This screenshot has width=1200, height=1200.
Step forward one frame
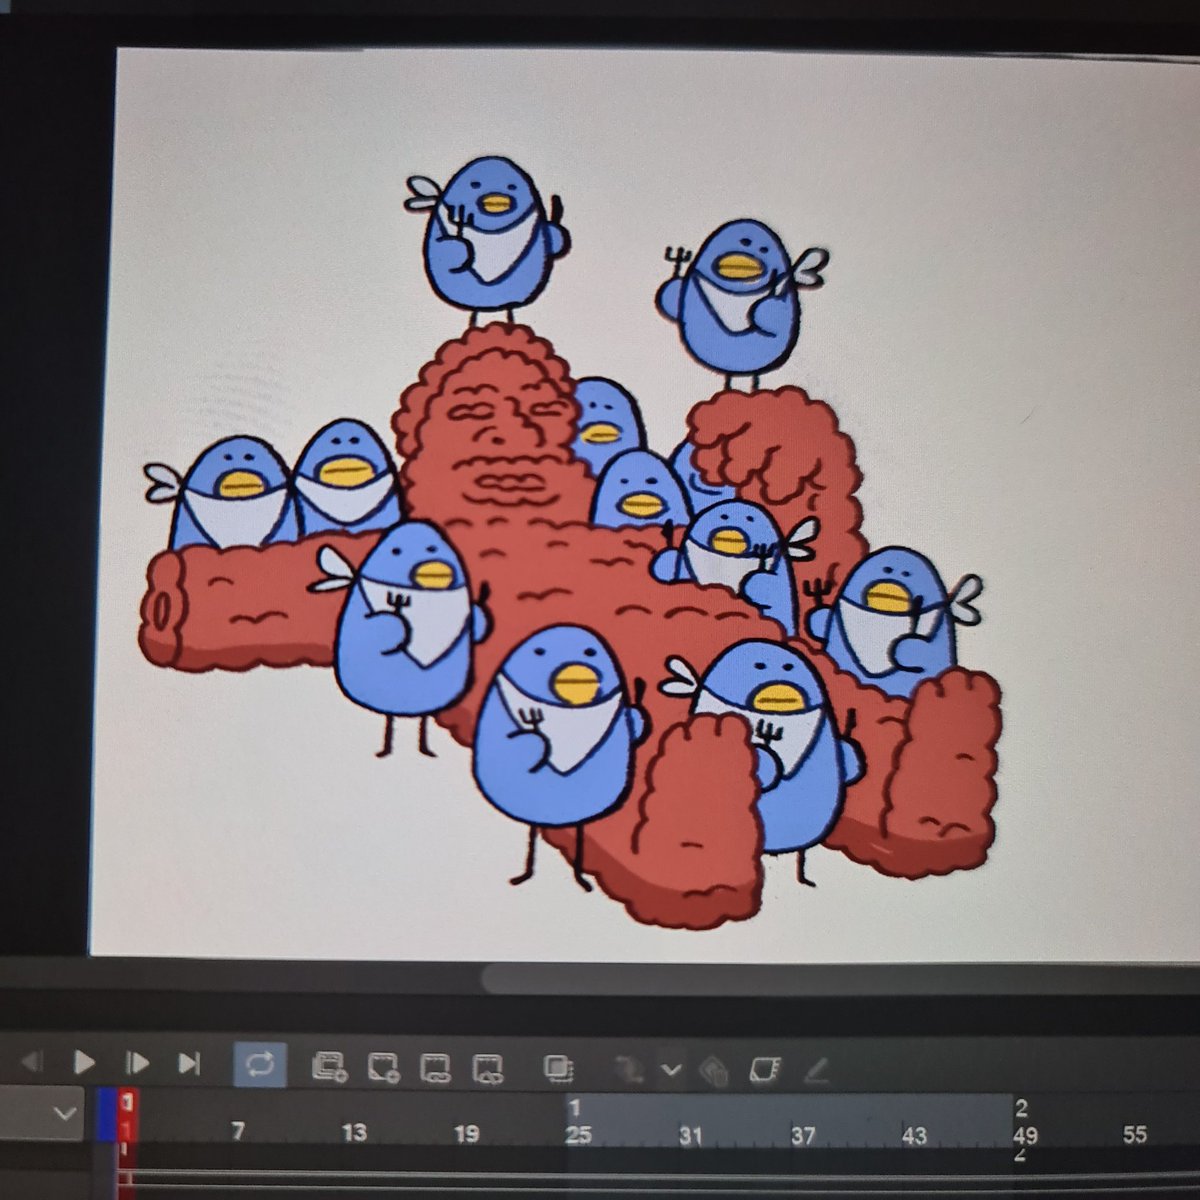[x=135, y=1065]
